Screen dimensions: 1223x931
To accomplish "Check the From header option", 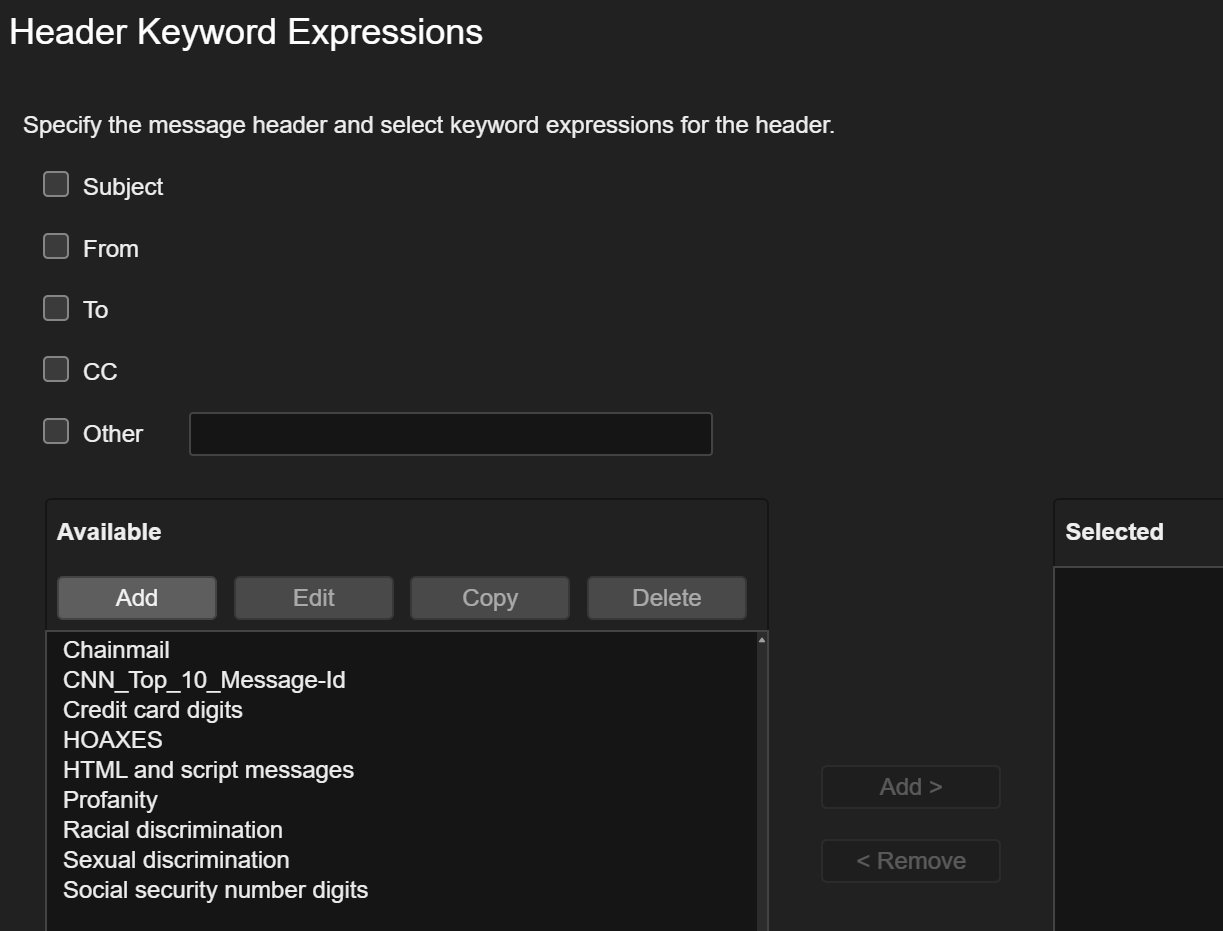I will pos(56,247).
